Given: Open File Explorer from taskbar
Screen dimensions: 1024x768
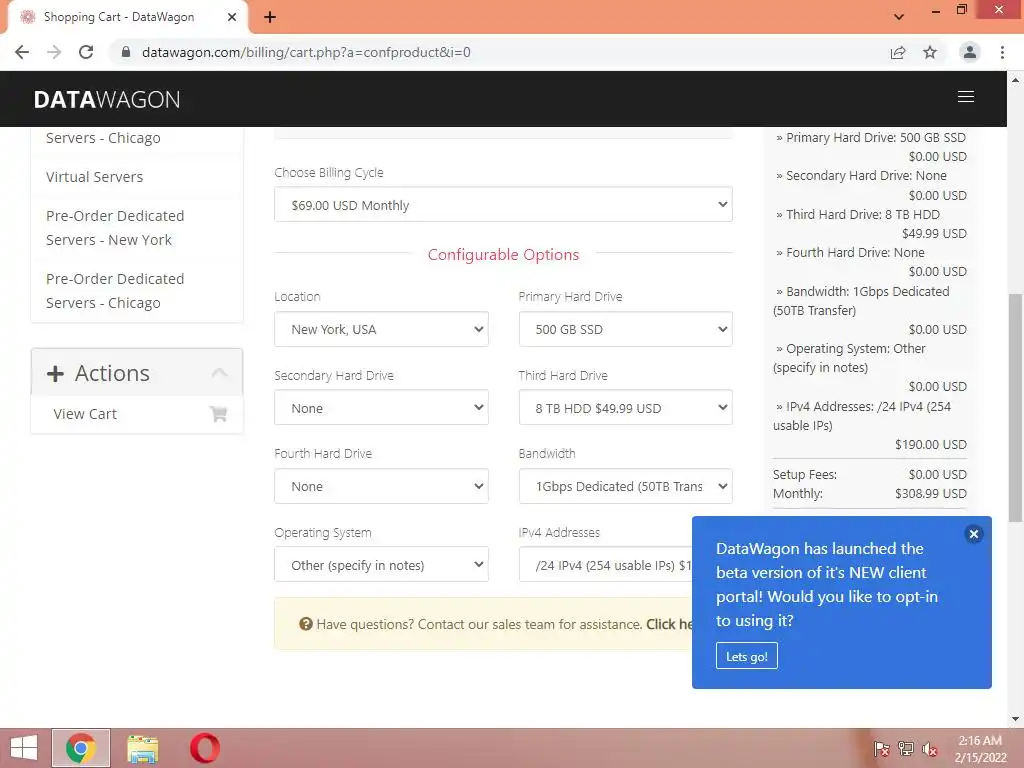Looking at the screenshot, I should [142, 748].
